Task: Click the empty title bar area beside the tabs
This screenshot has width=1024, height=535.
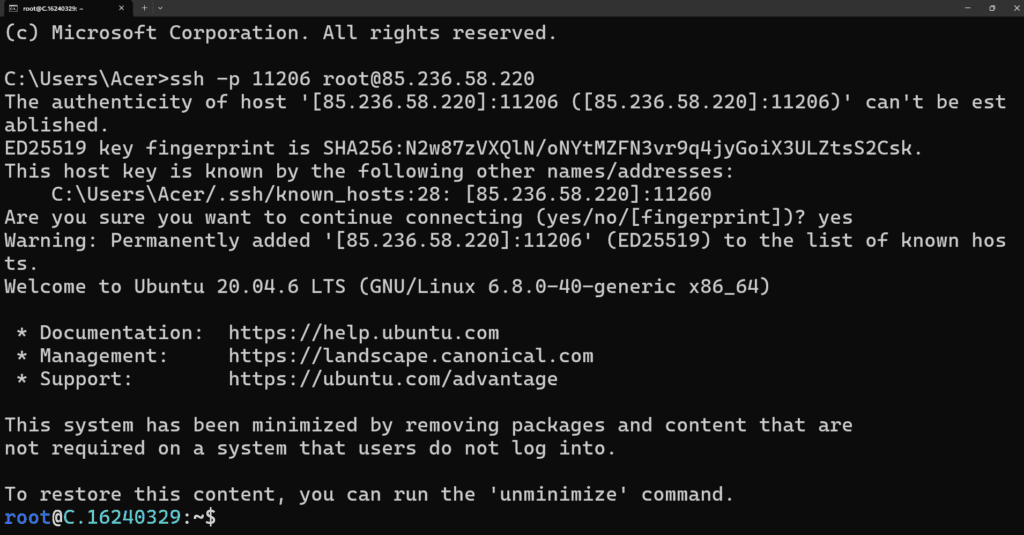Action: pos(562,8)
